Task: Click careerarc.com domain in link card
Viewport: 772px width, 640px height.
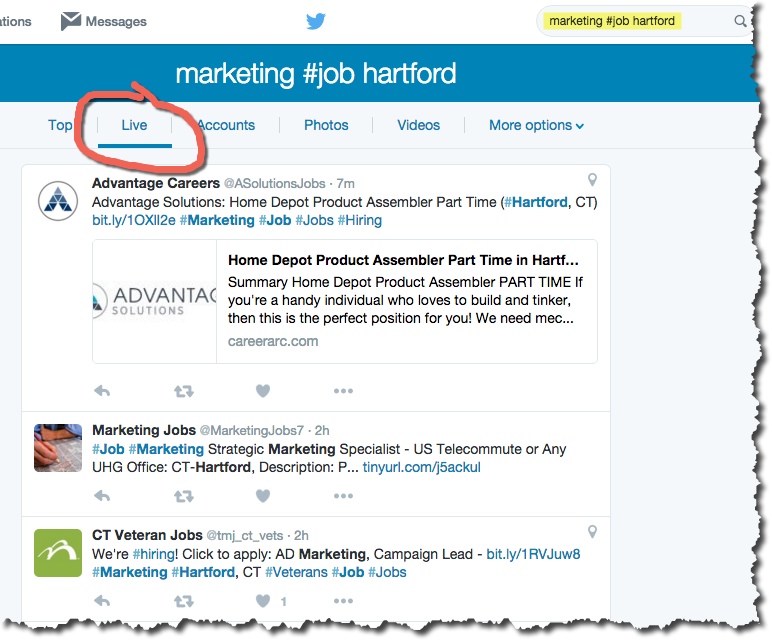Action: pos(273,341)
